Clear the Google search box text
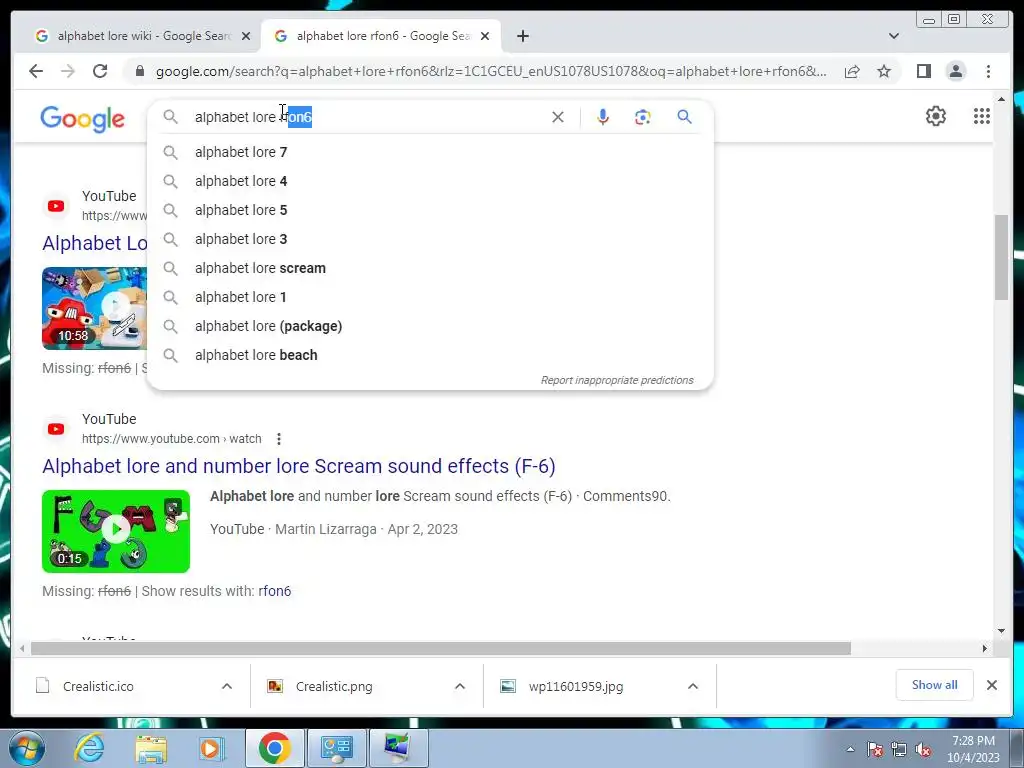 pos(558,117)
